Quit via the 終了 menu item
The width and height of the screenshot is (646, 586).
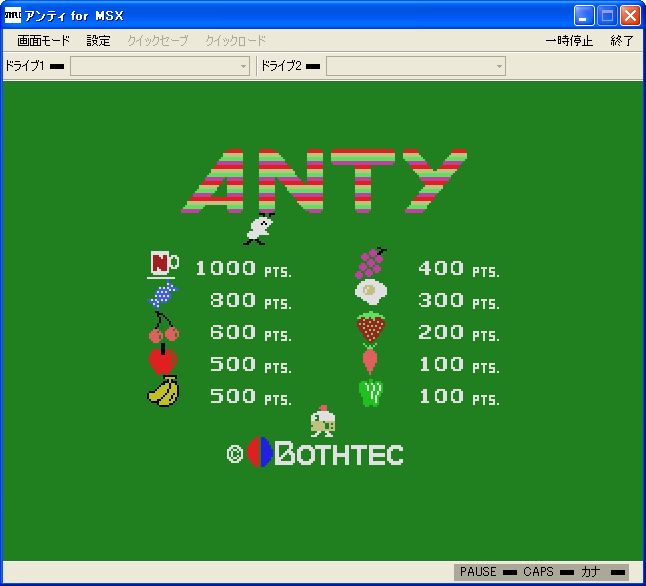622,40
